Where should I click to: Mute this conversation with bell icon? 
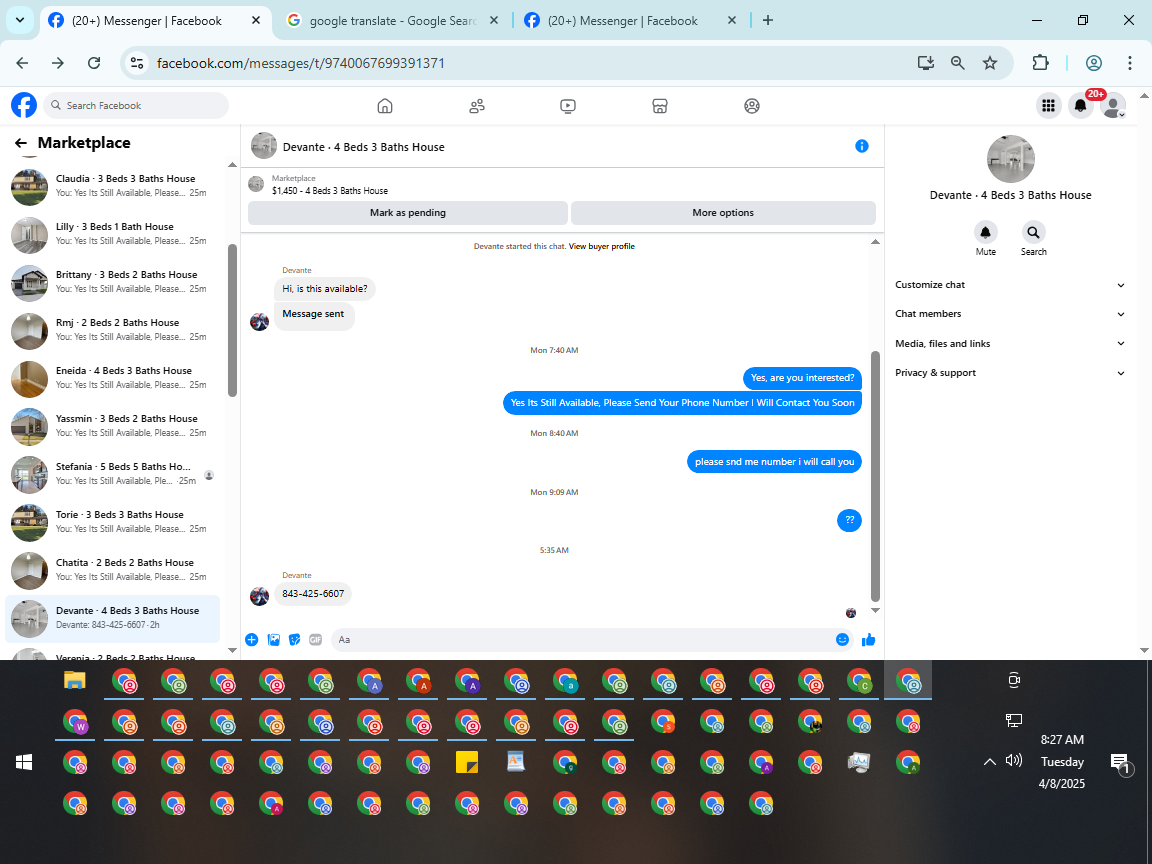tap(985, 233)
